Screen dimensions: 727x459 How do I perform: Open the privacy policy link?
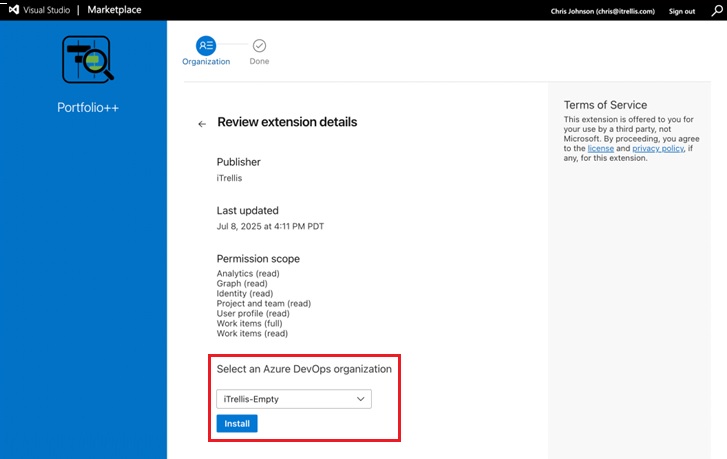pyautogui.click(x=658, y=148)
